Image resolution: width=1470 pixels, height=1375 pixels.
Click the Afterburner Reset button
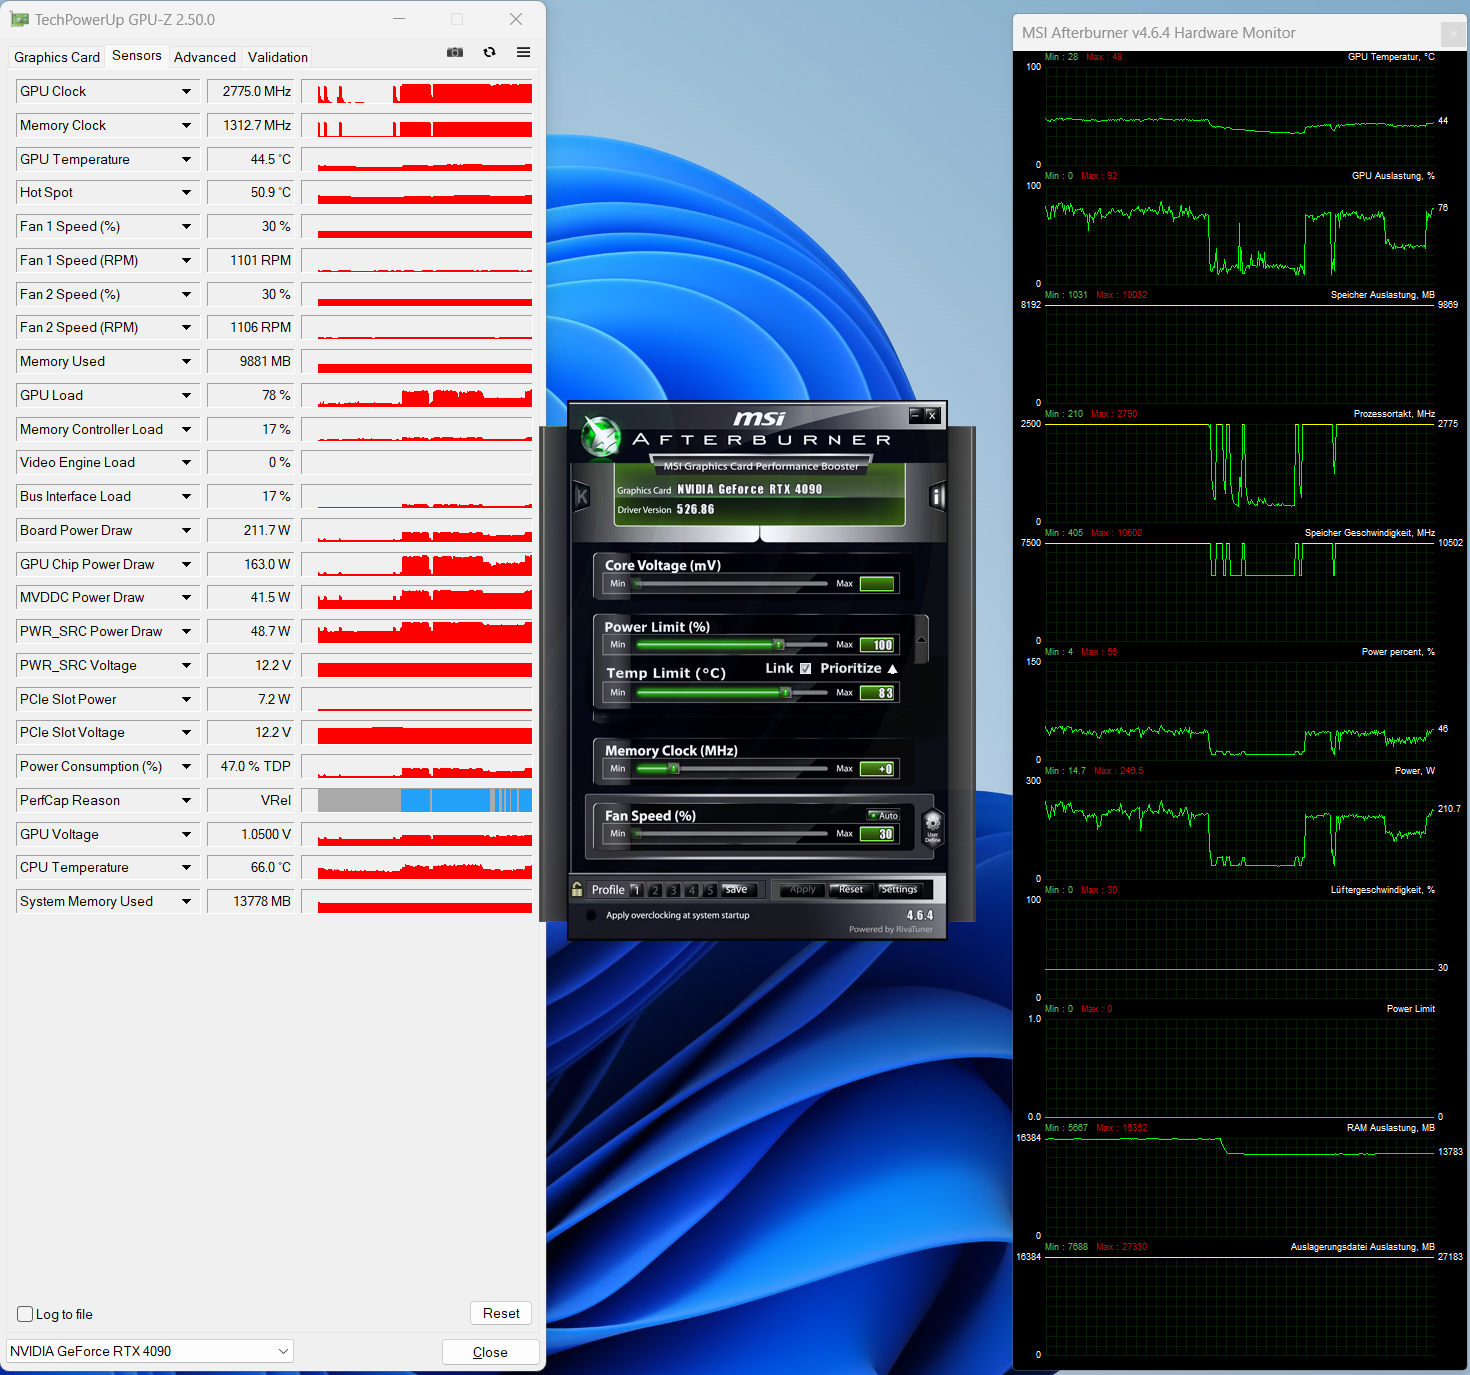[851, 889]
